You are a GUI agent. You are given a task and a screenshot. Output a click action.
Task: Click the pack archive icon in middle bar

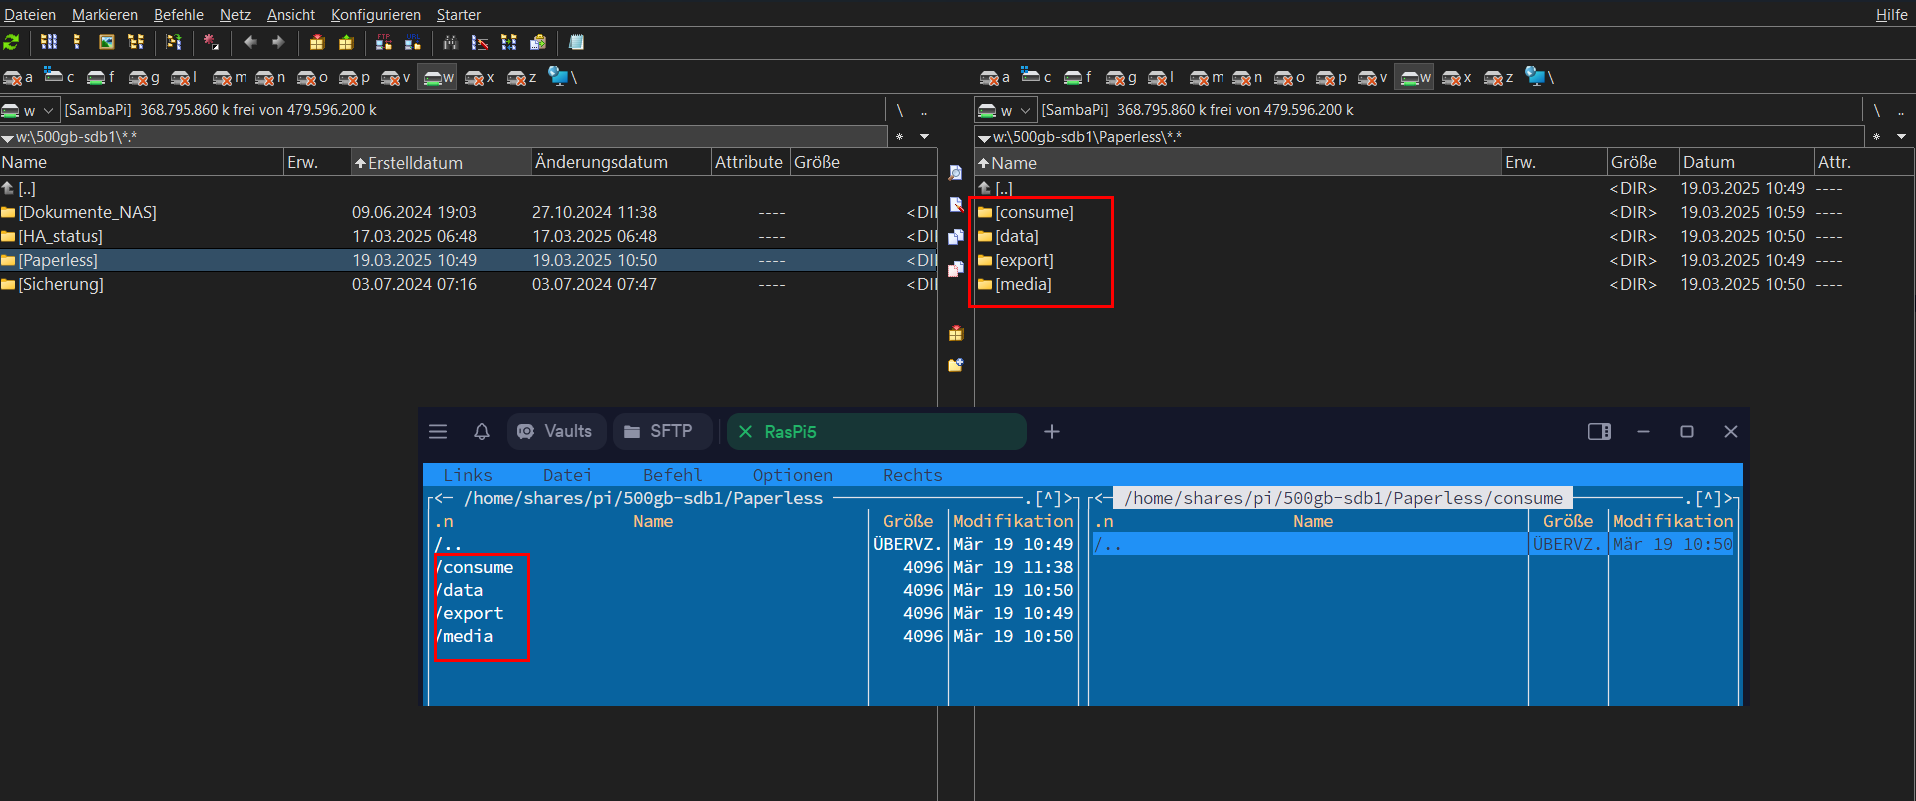pyautogui.click(x=956, y=333)
